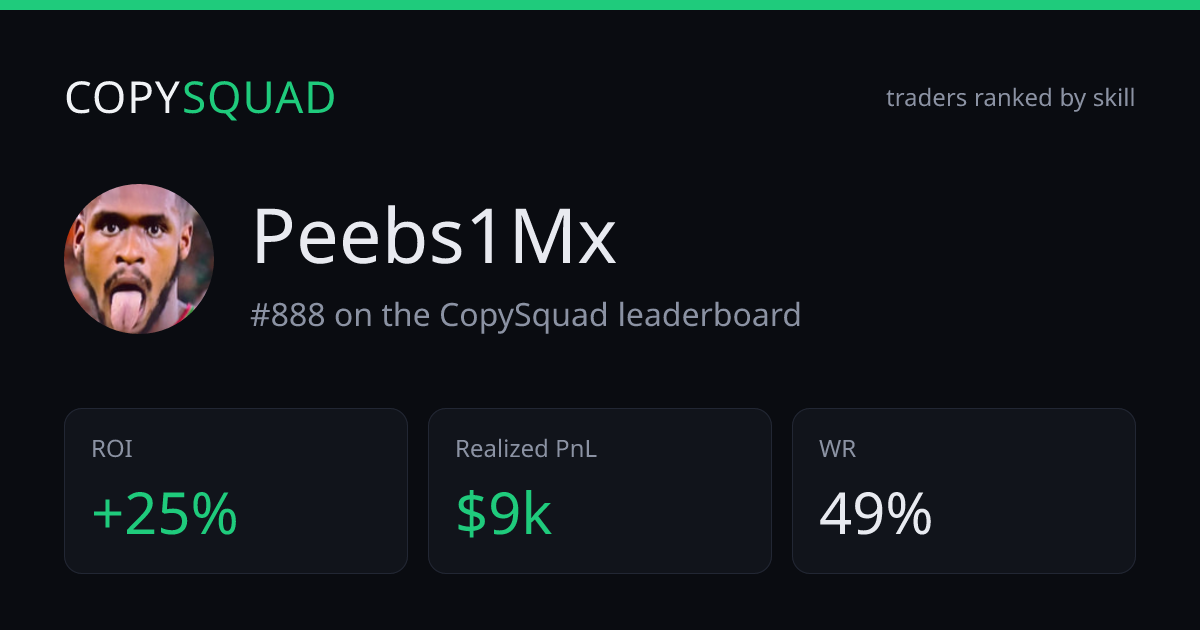Click the word CopySquad in the rank line
The height and width of the screenshot is (630, 1200).
coord(523,315)
